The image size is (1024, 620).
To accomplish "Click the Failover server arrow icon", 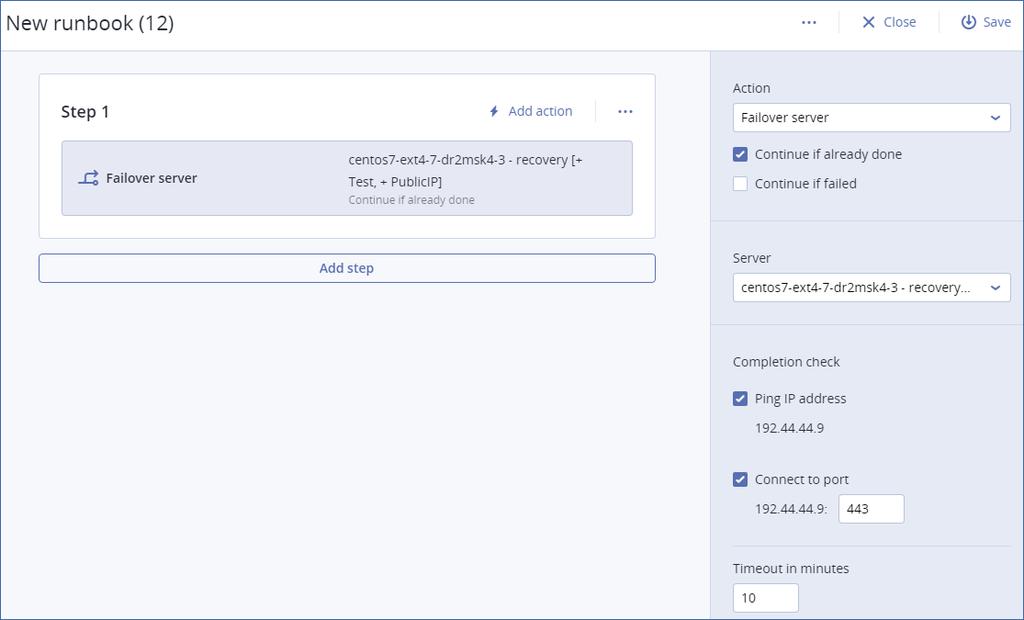I will (88, 178).
